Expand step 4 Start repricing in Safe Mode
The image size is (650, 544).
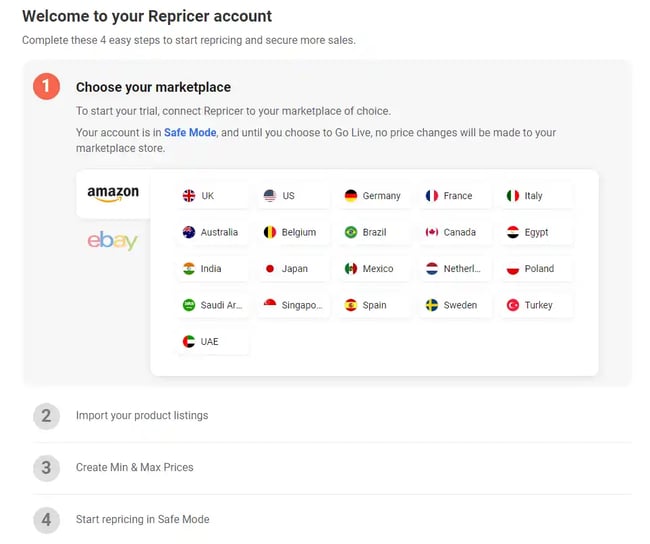142,519
